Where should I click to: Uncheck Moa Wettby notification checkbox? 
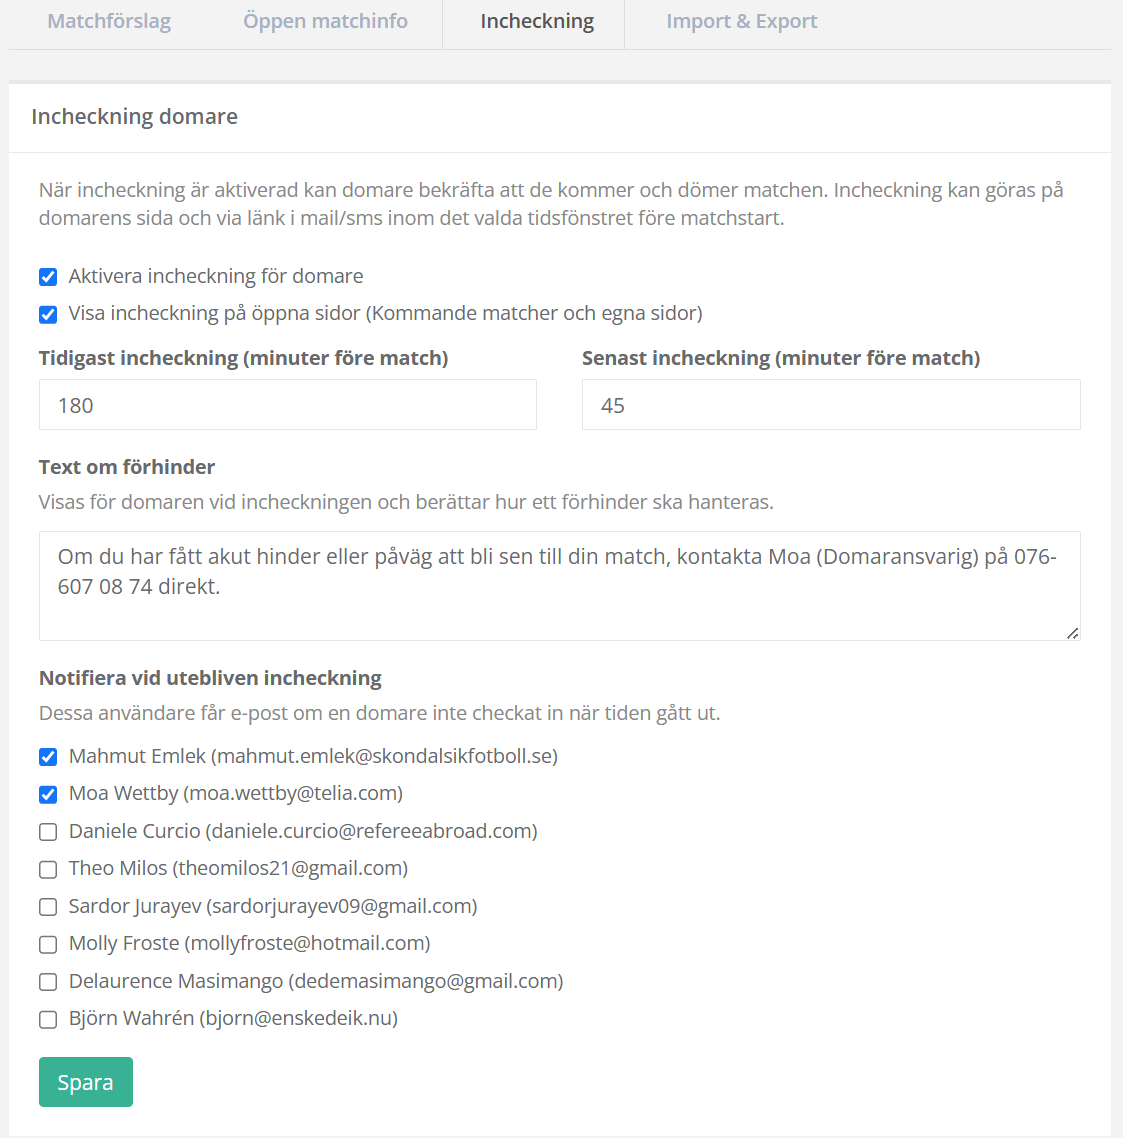[48, 795]
